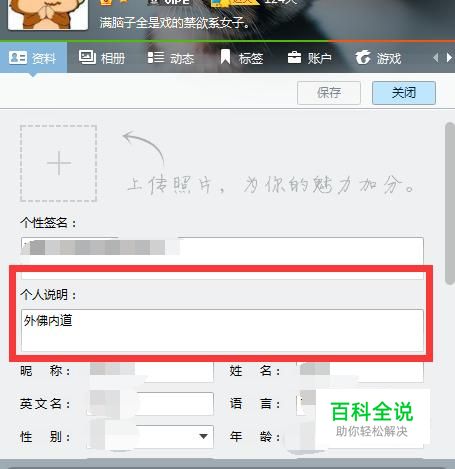Click the right tab-scroll arrow
The image size is (455, 469).
(x=449, y=58)
